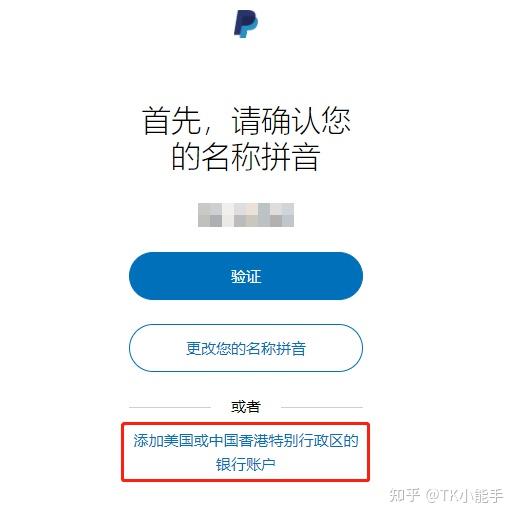Click the 首先，请确认您 heading line
Image resolution: width=517 pixels, height=518 pixels.
pos(246,121)
